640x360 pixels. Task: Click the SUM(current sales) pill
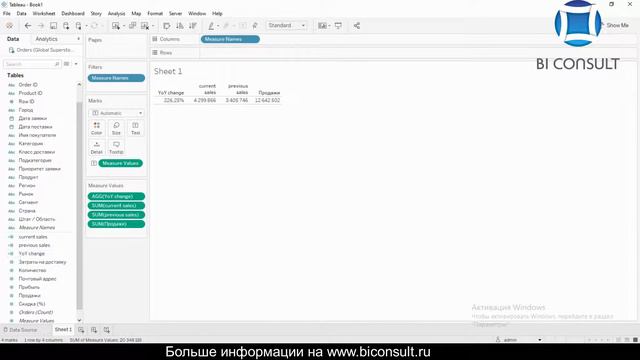tap(116, 206)
